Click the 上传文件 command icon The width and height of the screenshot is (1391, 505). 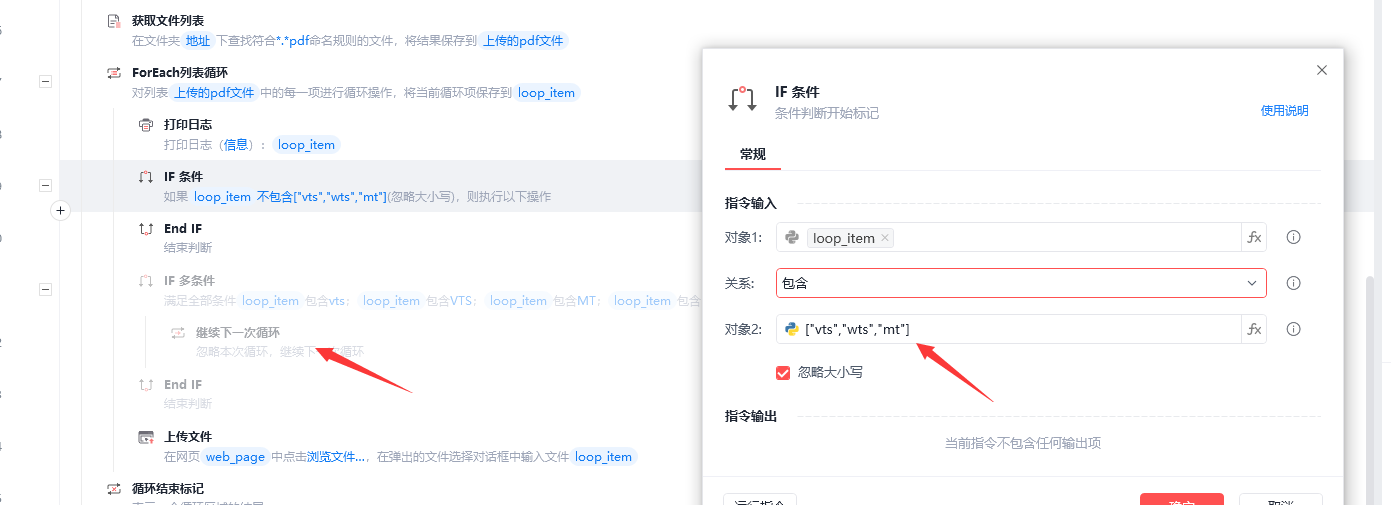point(146,437)
